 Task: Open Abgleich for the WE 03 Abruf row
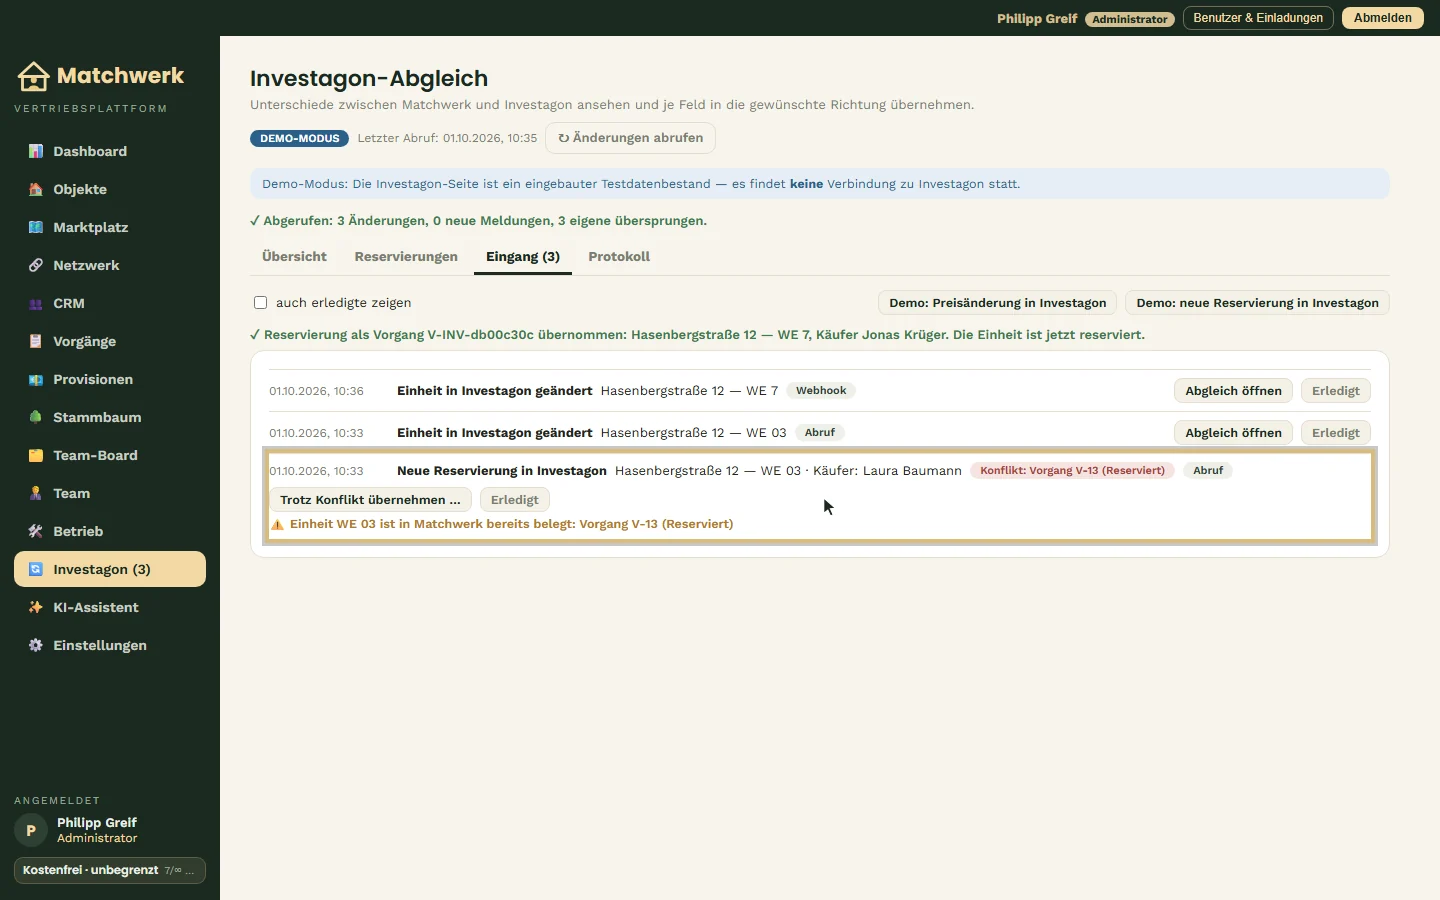[x=1233, y=433]
